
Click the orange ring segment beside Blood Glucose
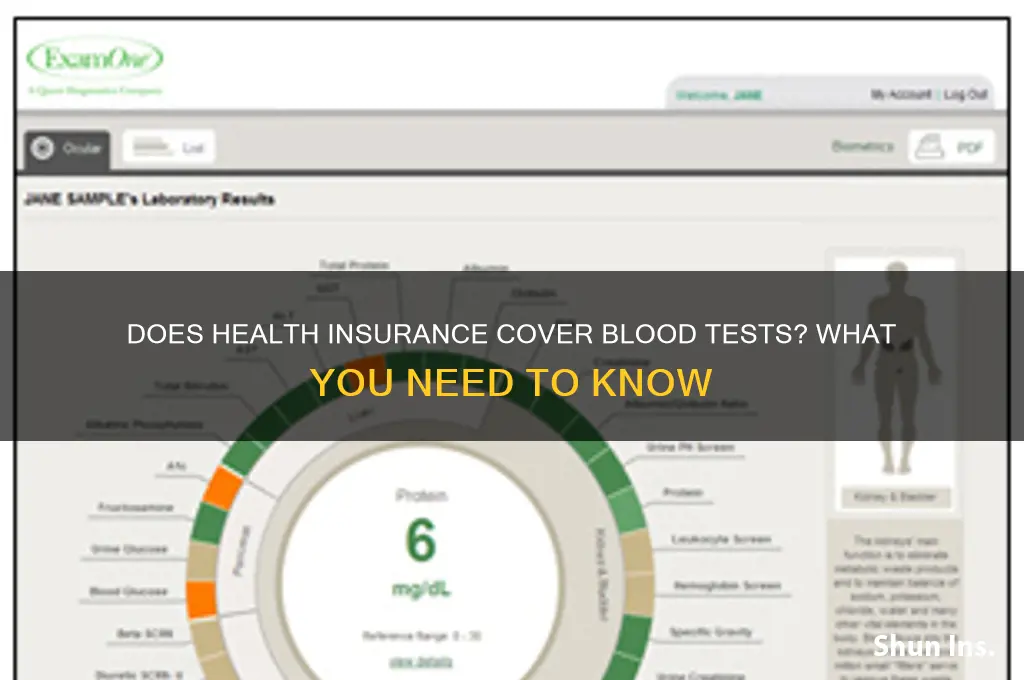pyautogui.click(x=202, y=600)
